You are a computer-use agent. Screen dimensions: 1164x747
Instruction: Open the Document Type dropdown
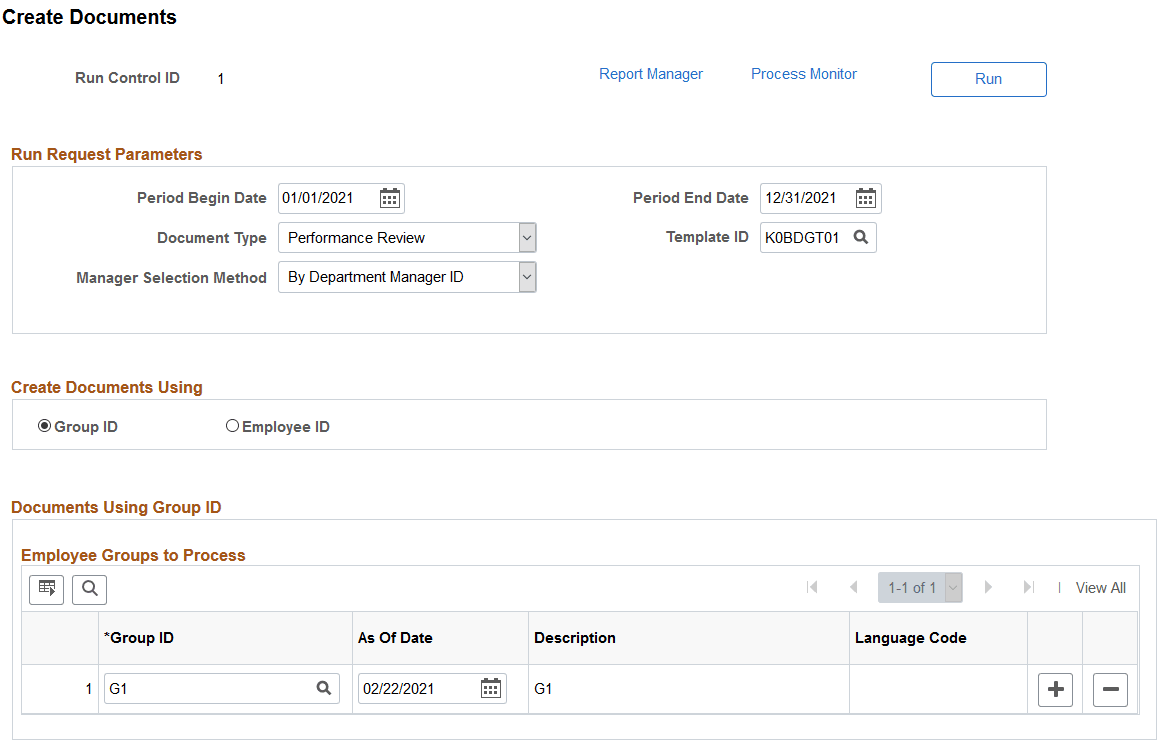click(526, 237)
